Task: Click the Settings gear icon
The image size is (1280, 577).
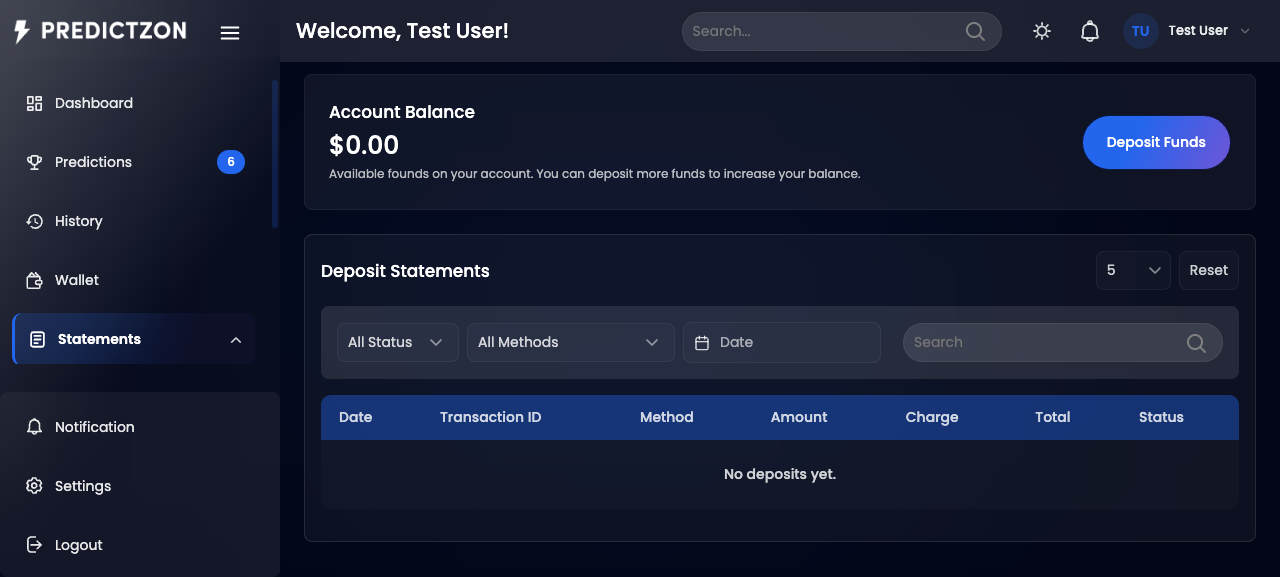Action: pos(34,486)
